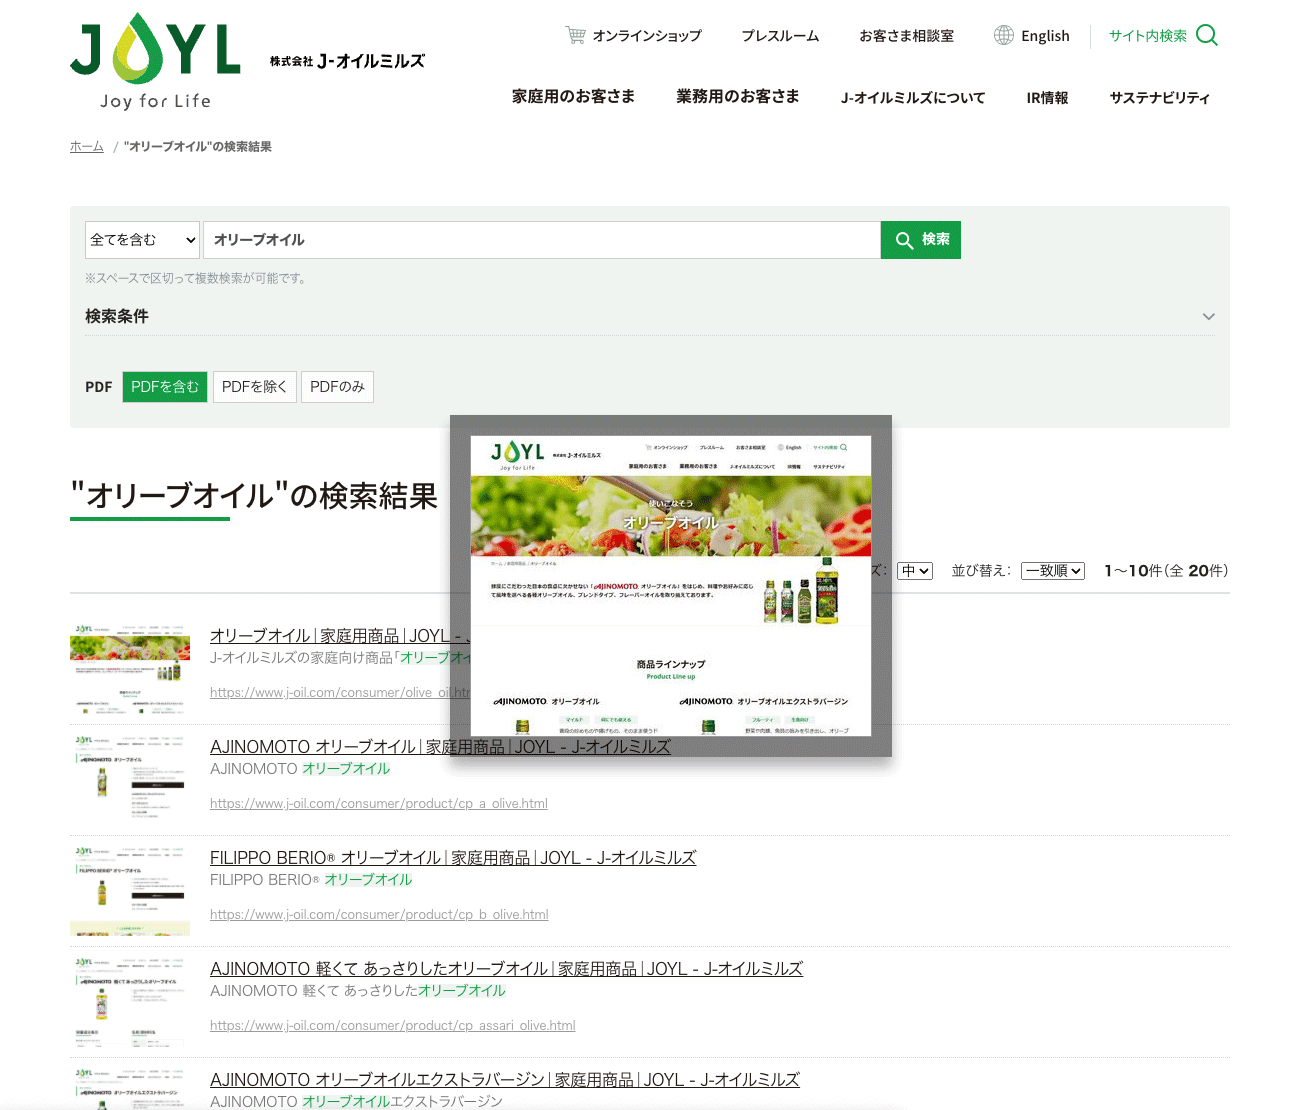1301x1110 pixels.
Task: Open the FILIPPO BERIO オリーブオイル result title
Action: pyautogui.click(x=453, y=858)
